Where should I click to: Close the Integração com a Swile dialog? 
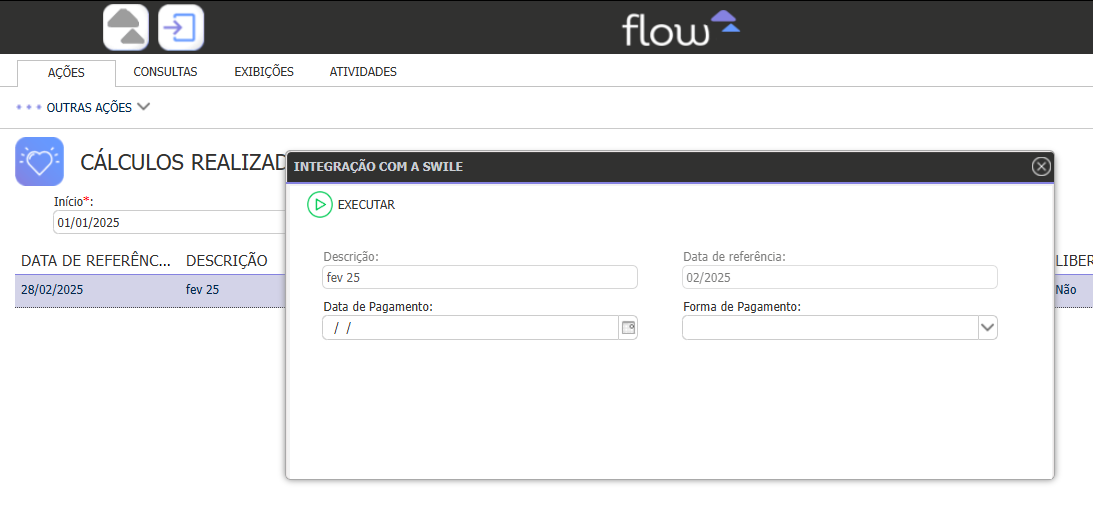click(1041, 166)
